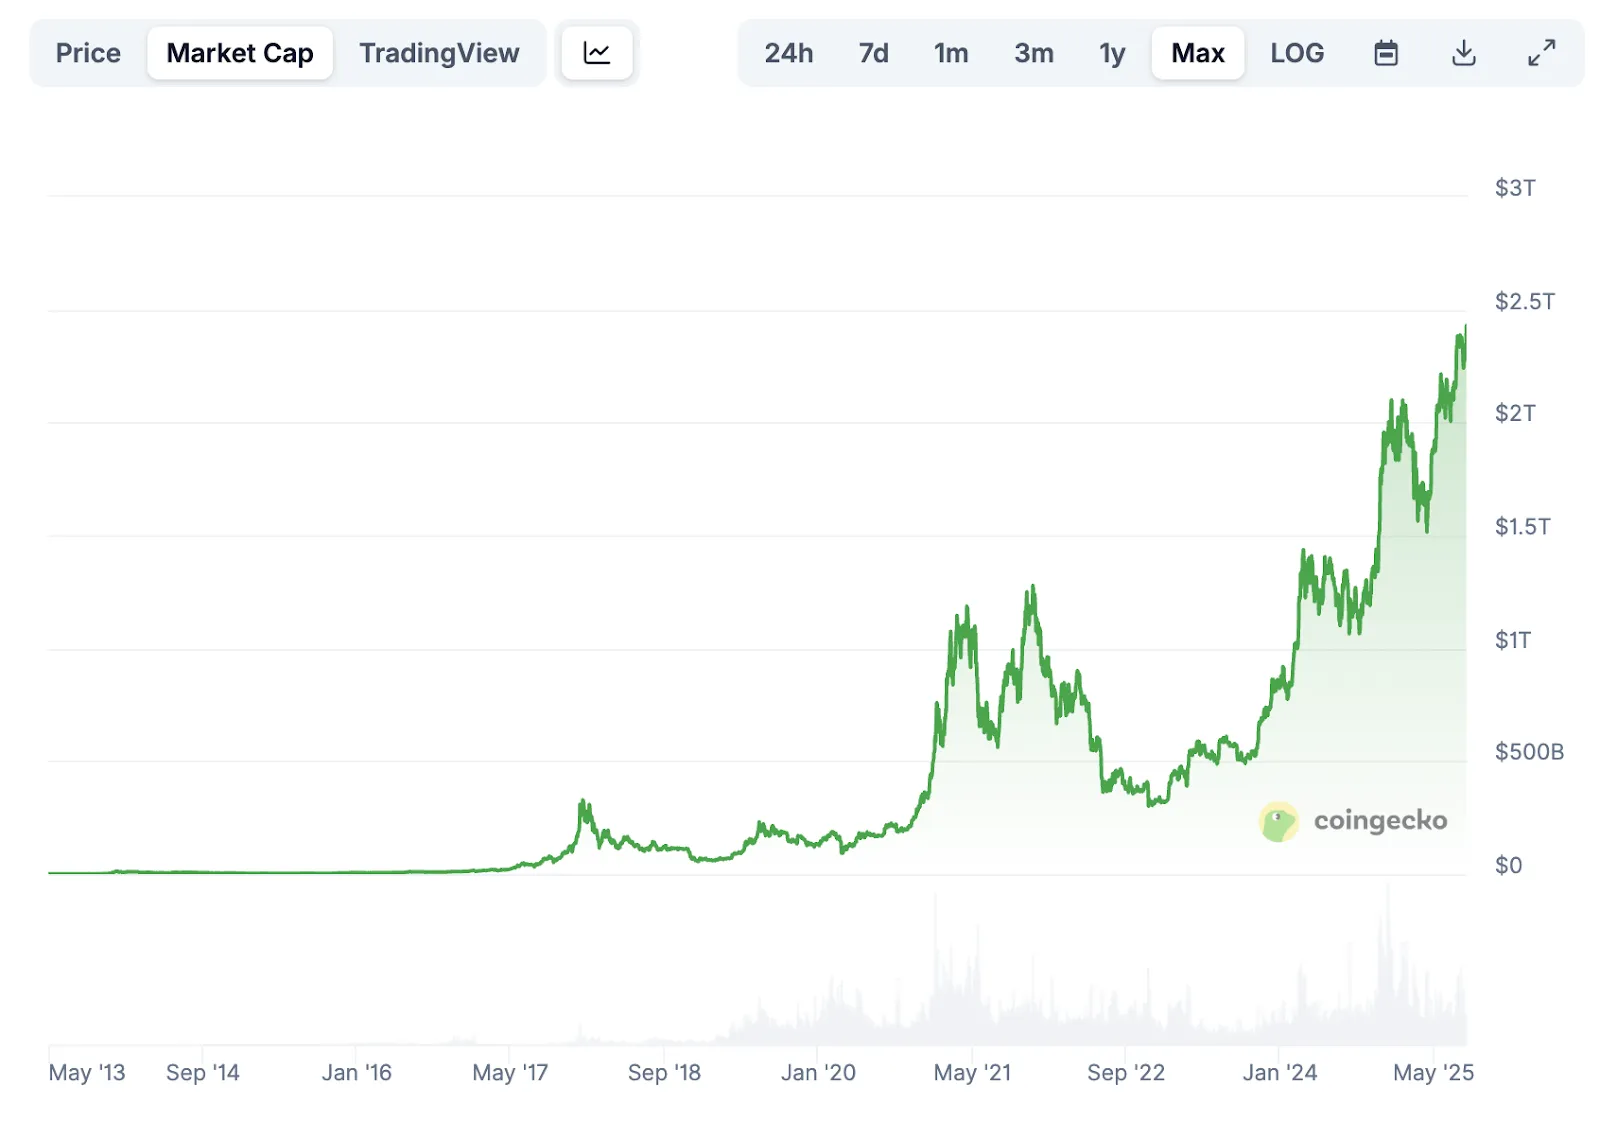The image size is (1600, 1122).
Task: Switch to the Price tab
Action: point(88,53)
